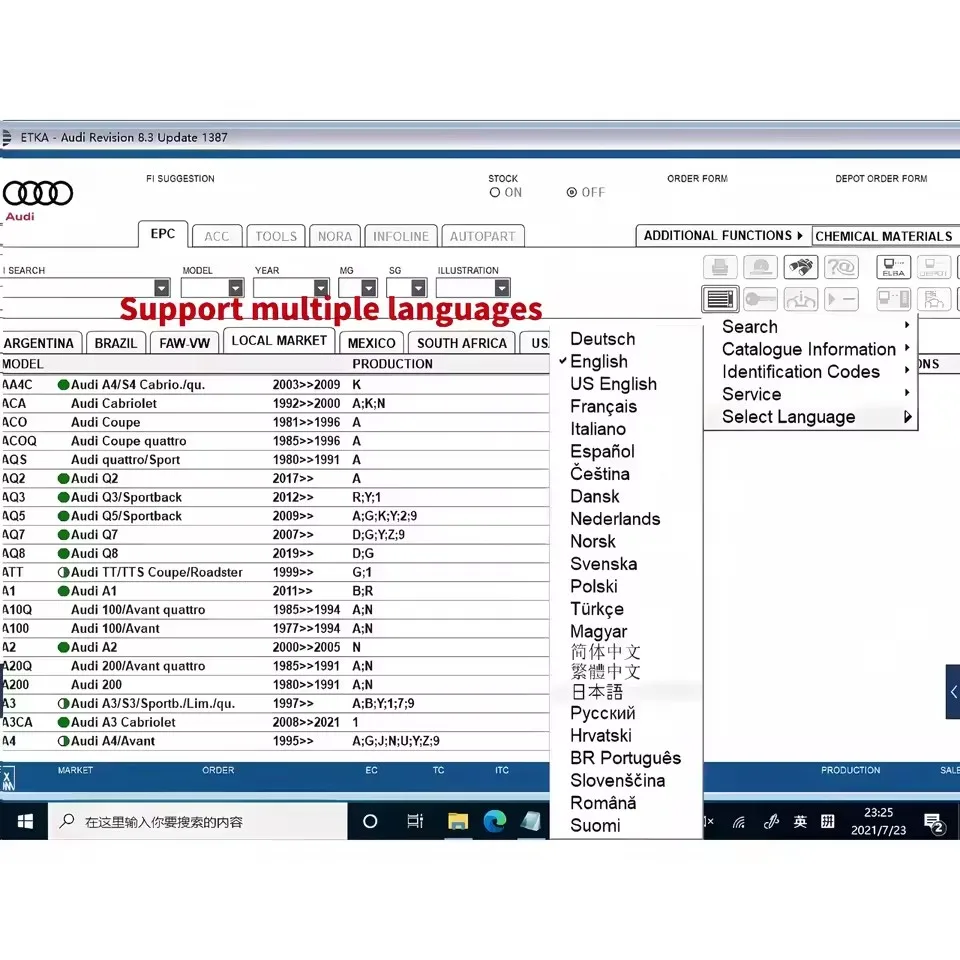Click the key icon in the toolbar

click(x=760, y=298)
